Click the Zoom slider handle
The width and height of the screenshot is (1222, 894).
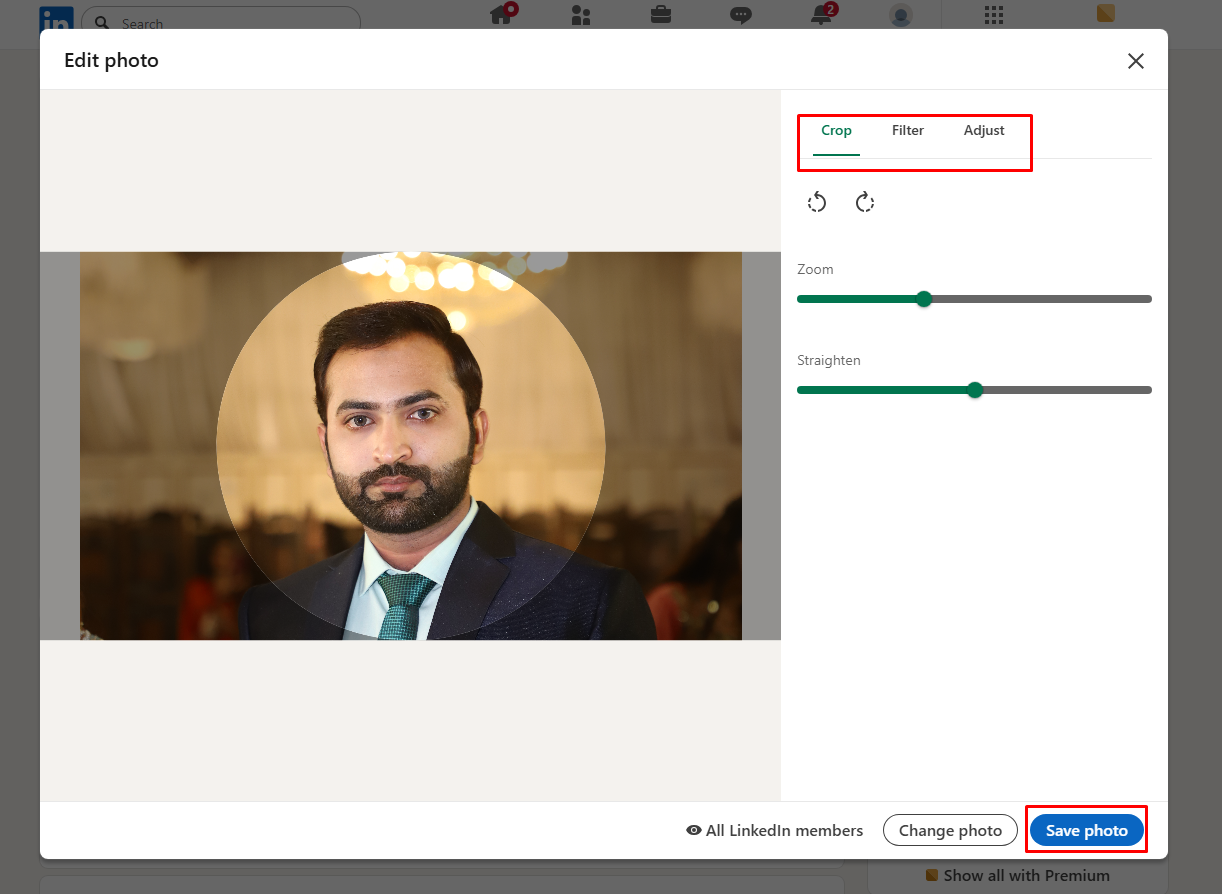[924, 299]
